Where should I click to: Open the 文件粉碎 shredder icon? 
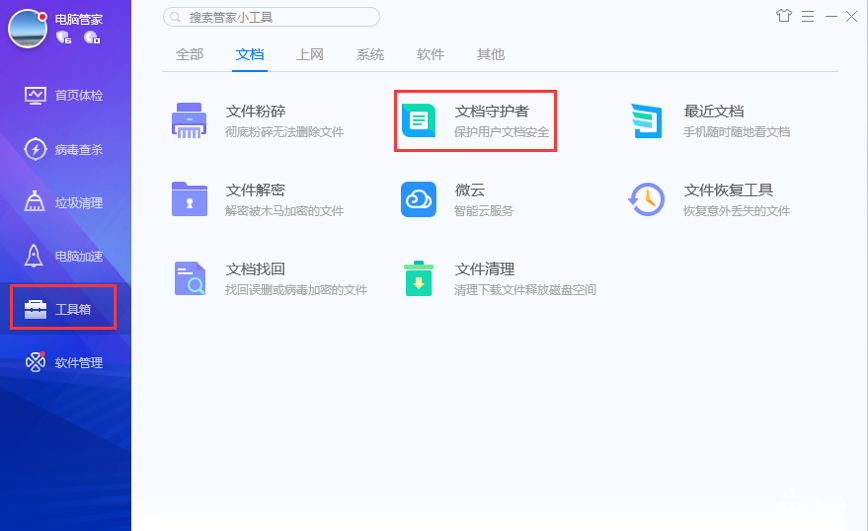coord(189,120)
